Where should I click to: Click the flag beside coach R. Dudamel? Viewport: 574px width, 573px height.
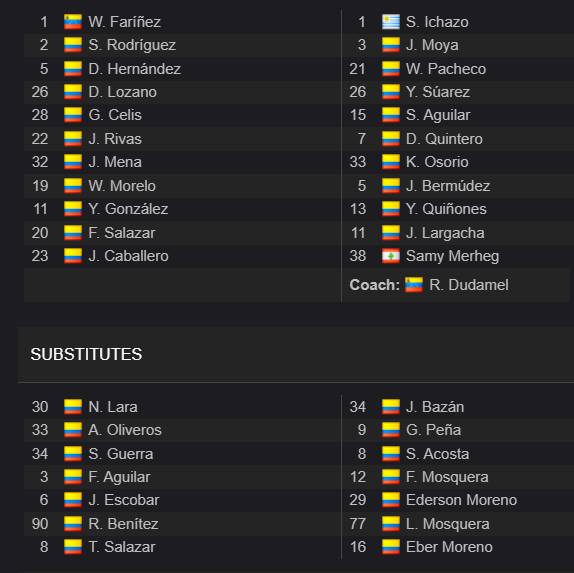point(414,285)
